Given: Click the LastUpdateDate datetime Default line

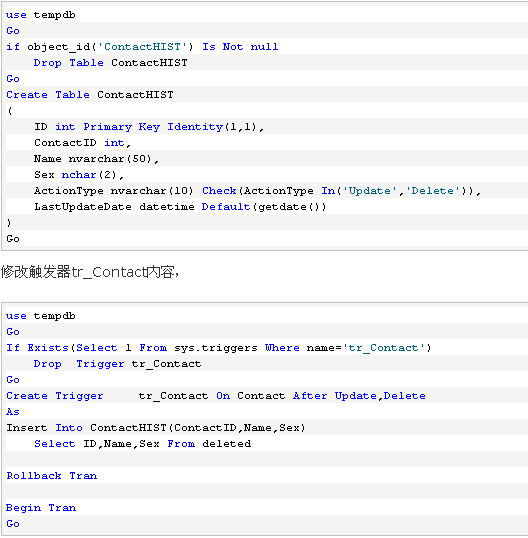Looking at the screenshot, I should [180, 207].
